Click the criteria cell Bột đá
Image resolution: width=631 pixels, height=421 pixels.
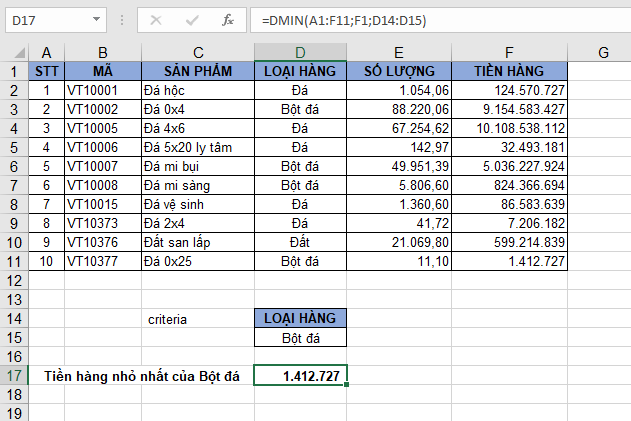click(300, 338)
